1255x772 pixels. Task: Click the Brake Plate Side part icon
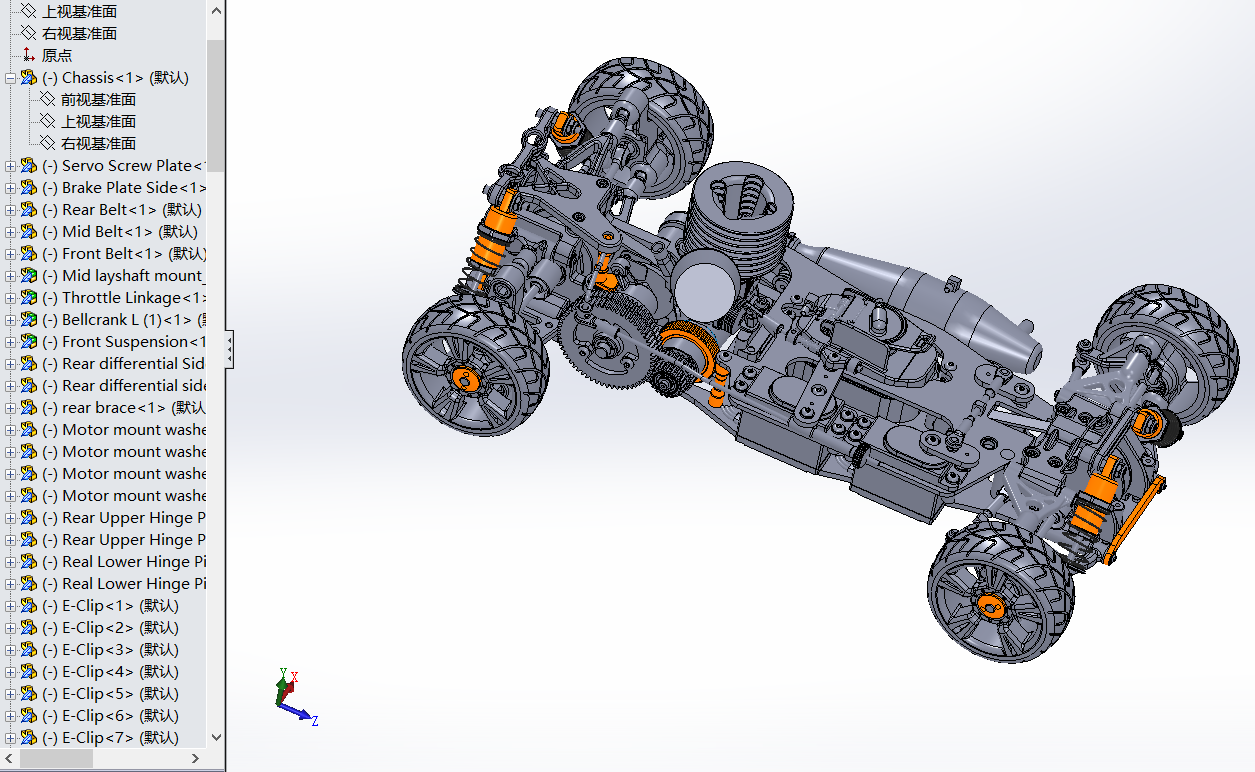click(x=29, y=187)
